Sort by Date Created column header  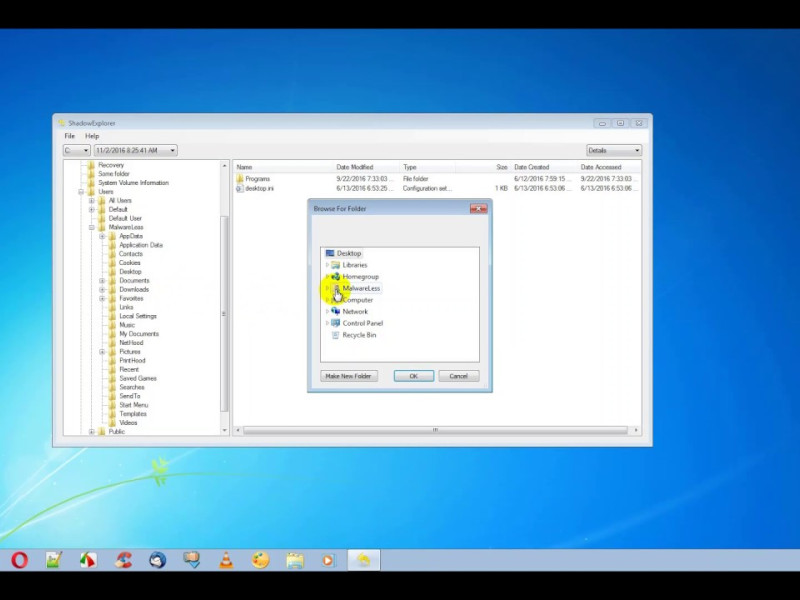(x=544, y=167)
